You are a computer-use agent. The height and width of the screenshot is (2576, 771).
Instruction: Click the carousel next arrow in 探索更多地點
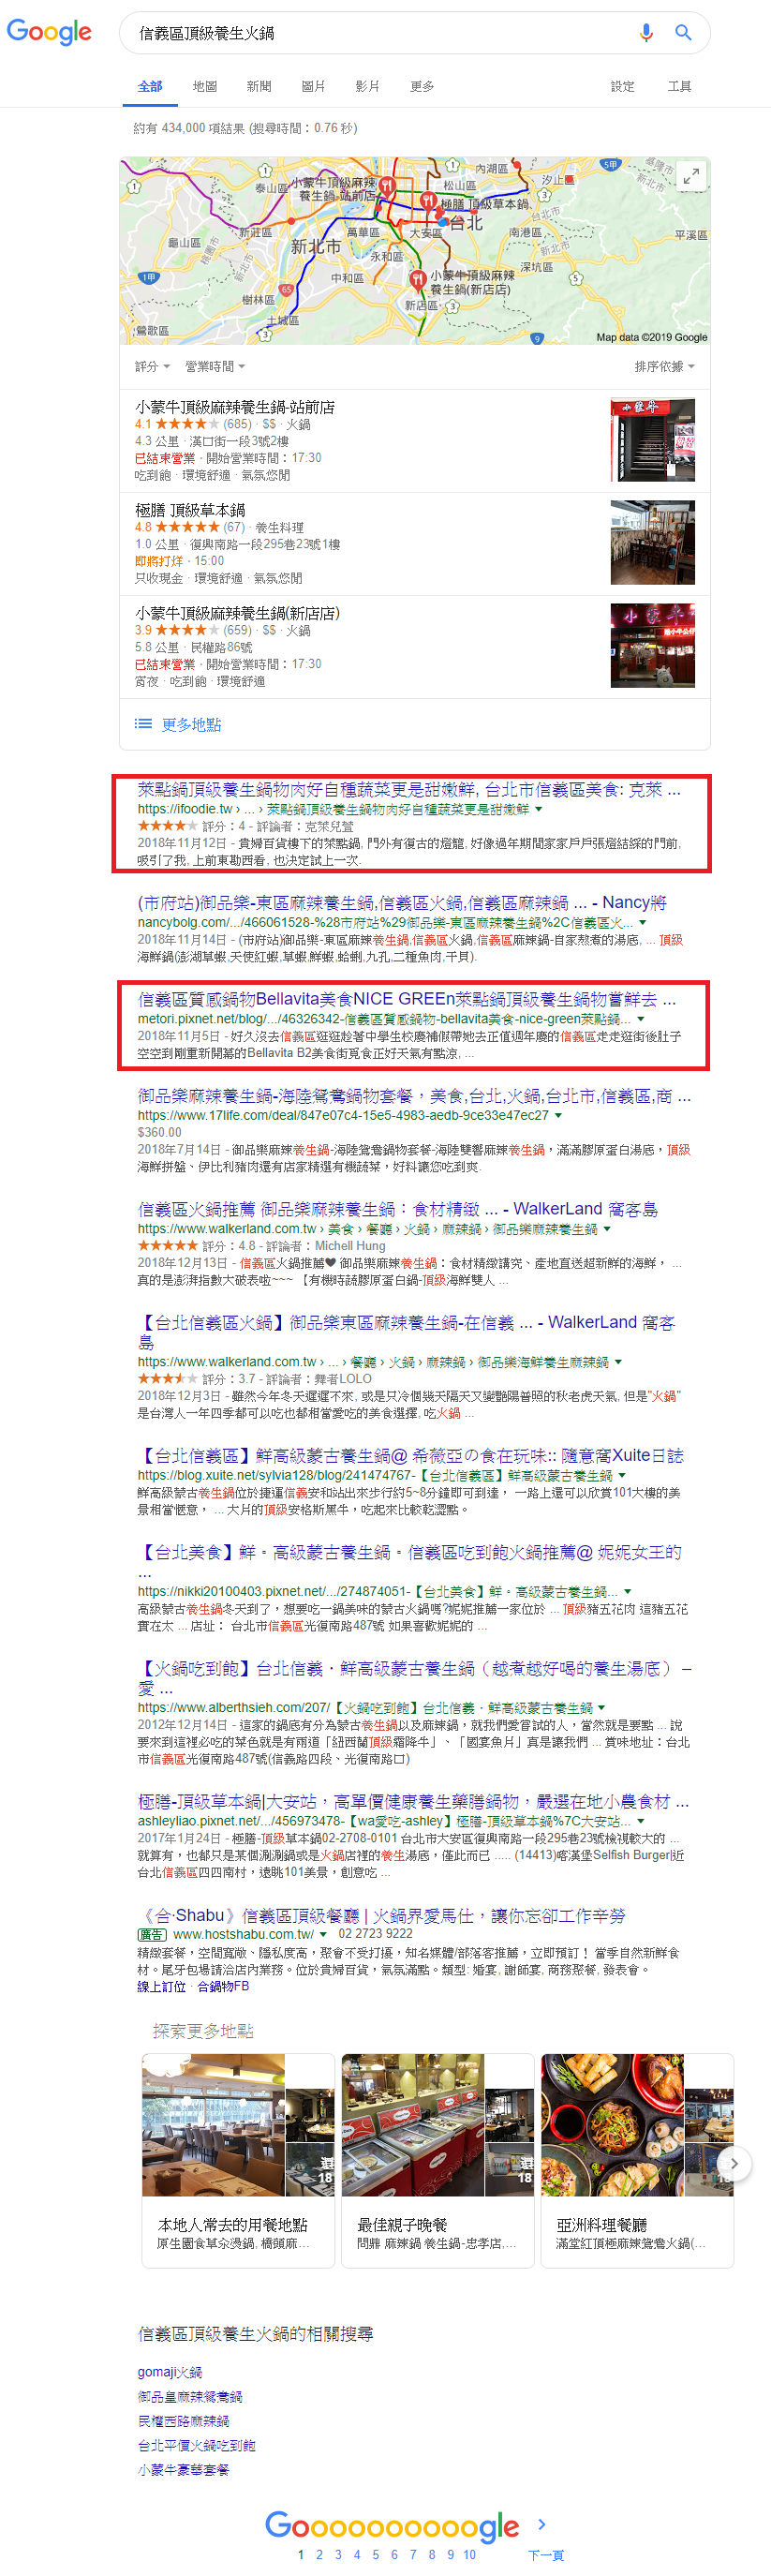(734, 2163)
